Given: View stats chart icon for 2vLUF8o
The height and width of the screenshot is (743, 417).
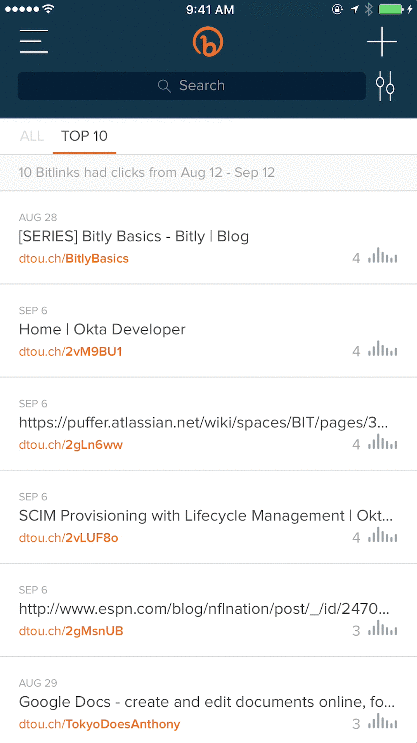Looking at the screenshot, I should 383,535.
